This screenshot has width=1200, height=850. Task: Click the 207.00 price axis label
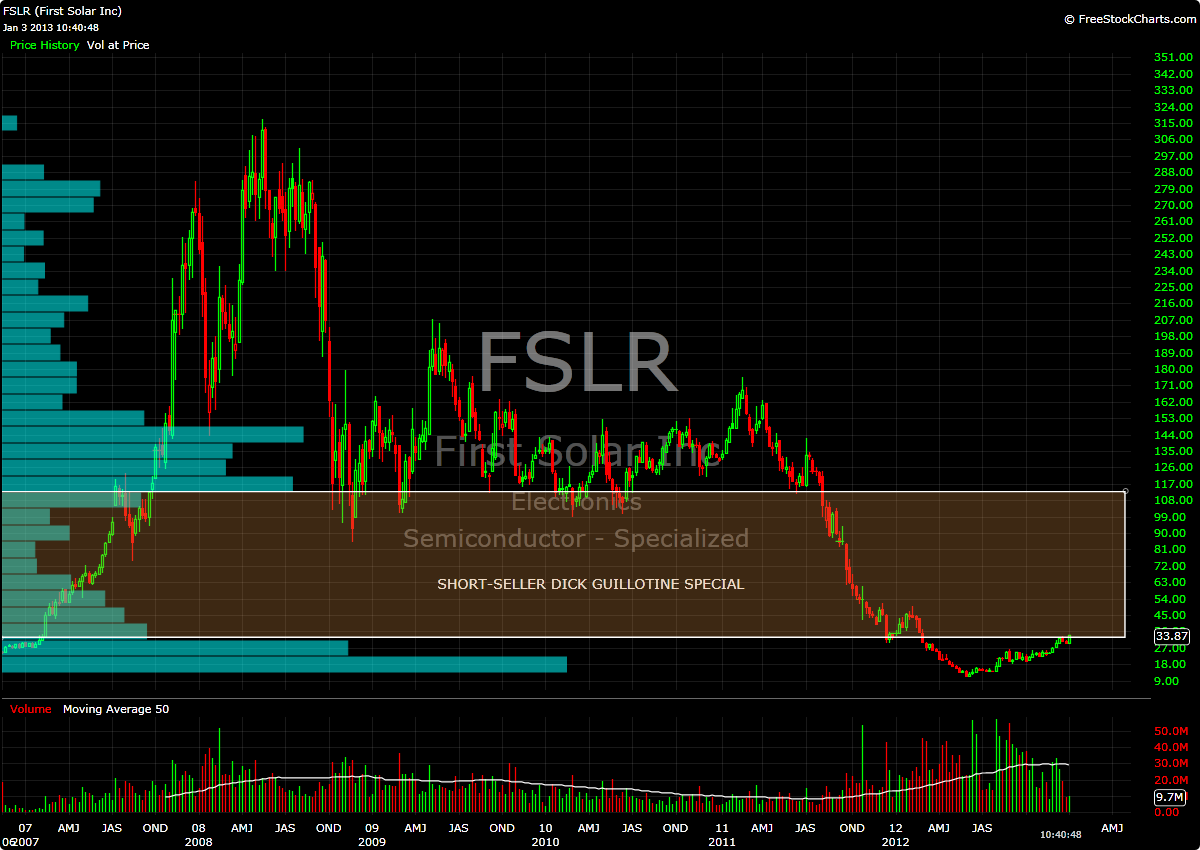[1173, 320]
